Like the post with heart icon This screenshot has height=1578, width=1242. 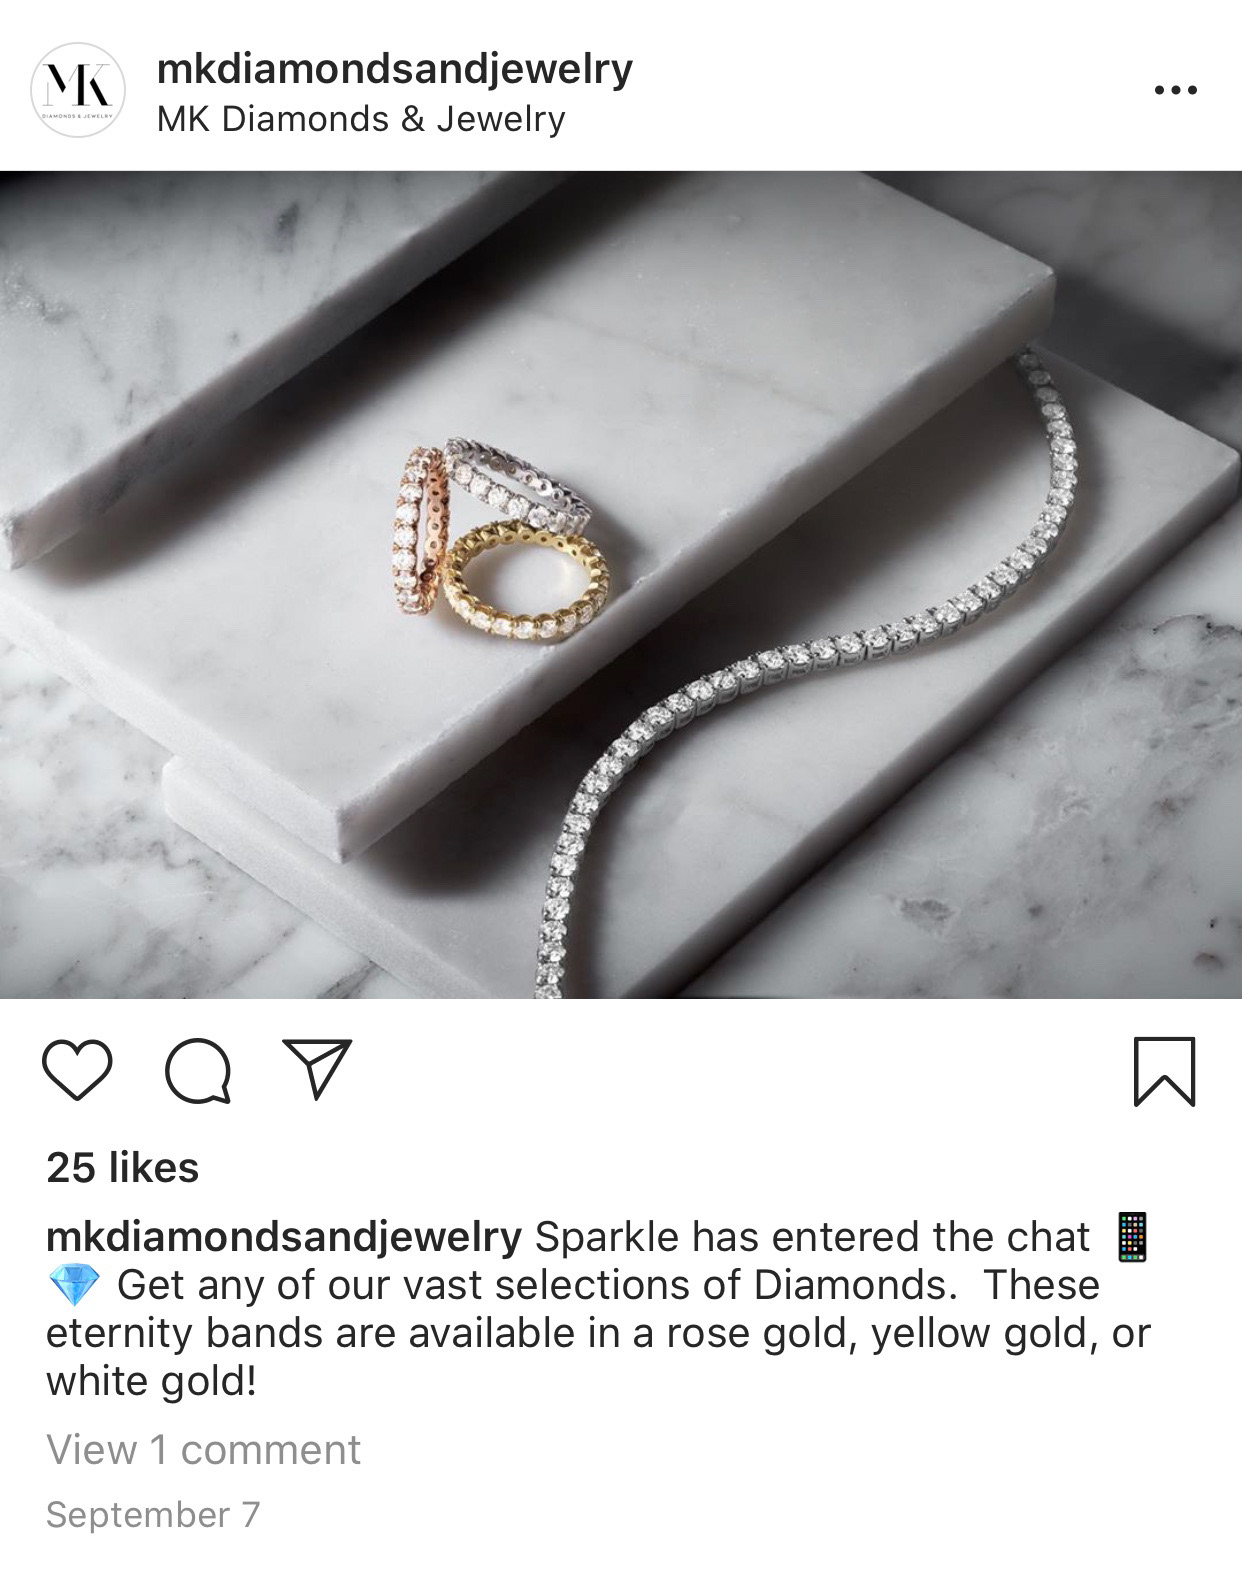point(77,1071)
